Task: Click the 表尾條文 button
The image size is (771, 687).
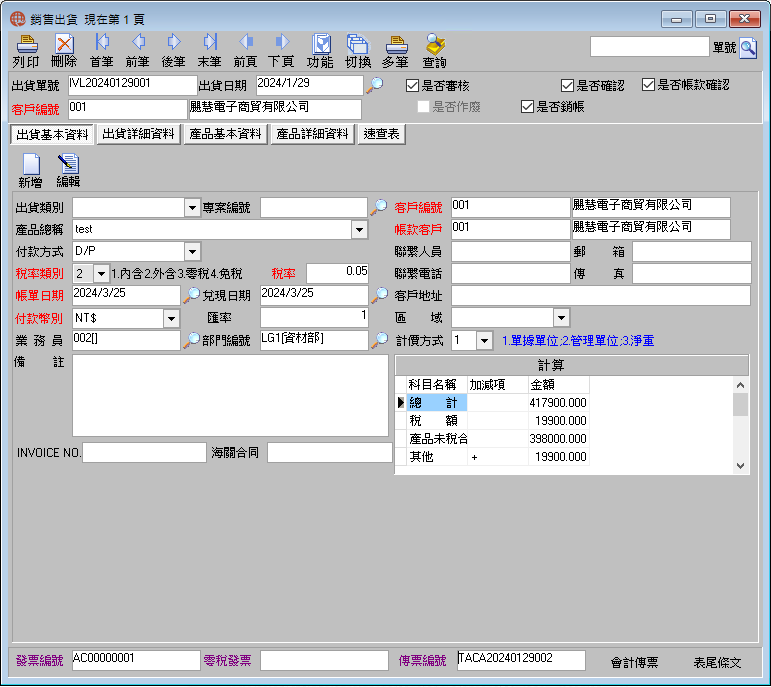Action: coord(717,662)
